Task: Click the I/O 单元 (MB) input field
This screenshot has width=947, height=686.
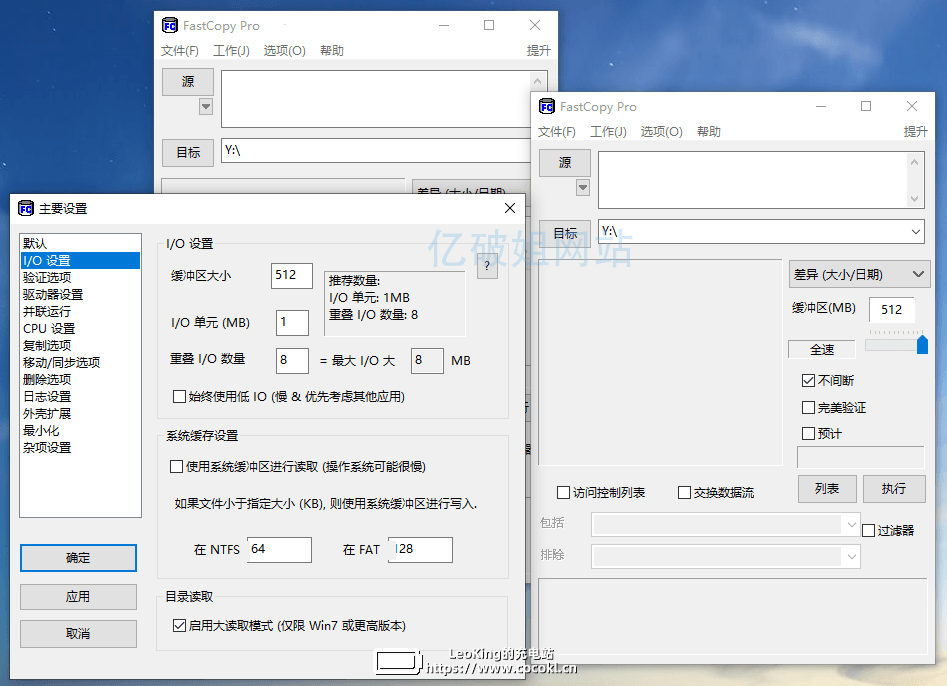Action: click(x=292, y=322)
